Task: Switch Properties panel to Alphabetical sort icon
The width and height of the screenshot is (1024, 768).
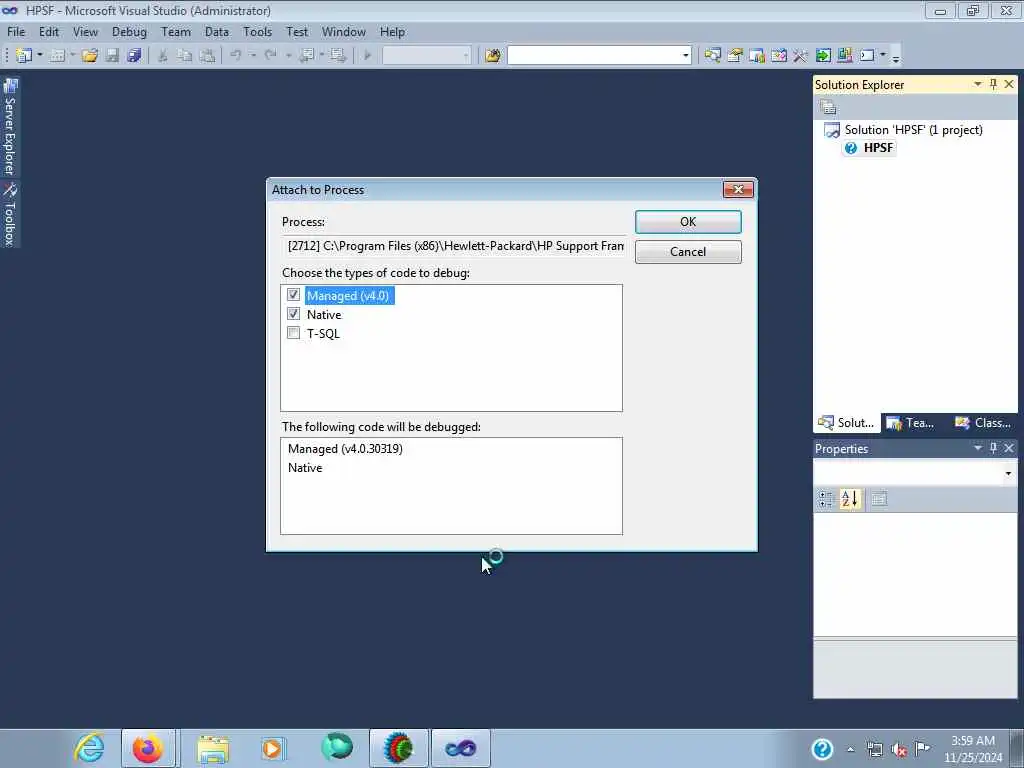Action: tap(850, 500)
